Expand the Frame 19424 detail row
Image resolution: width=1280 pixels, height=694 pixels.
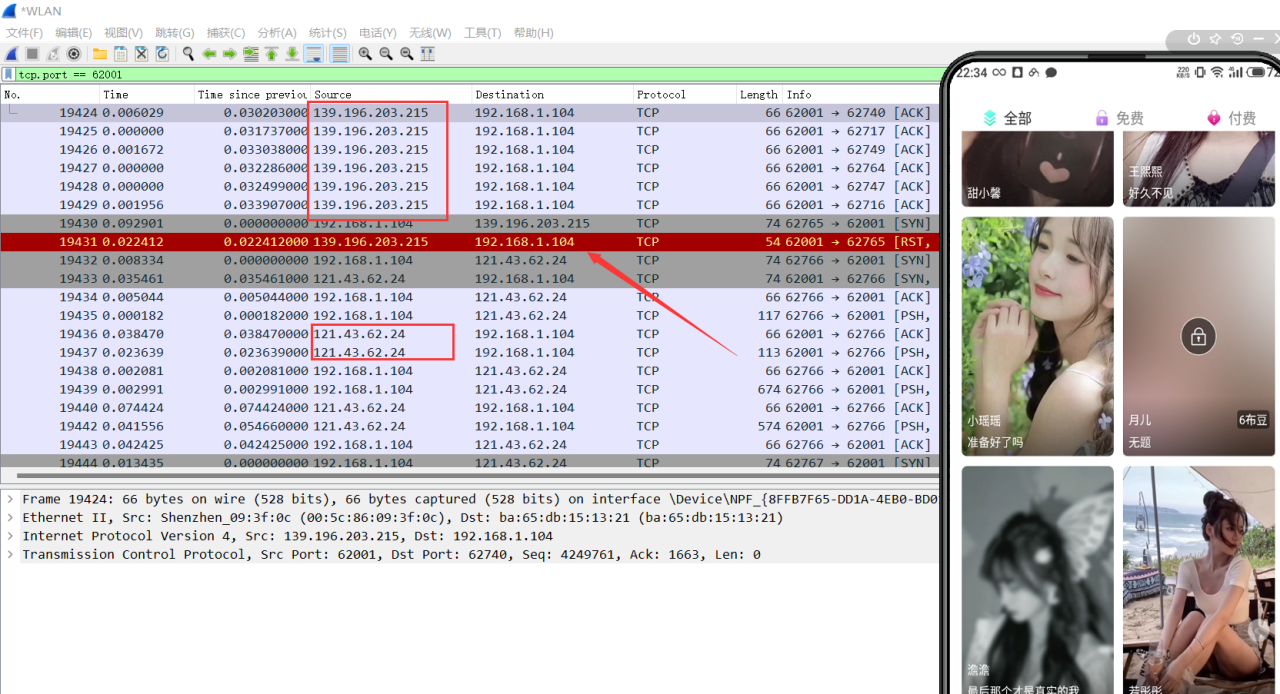coord(9,499)
